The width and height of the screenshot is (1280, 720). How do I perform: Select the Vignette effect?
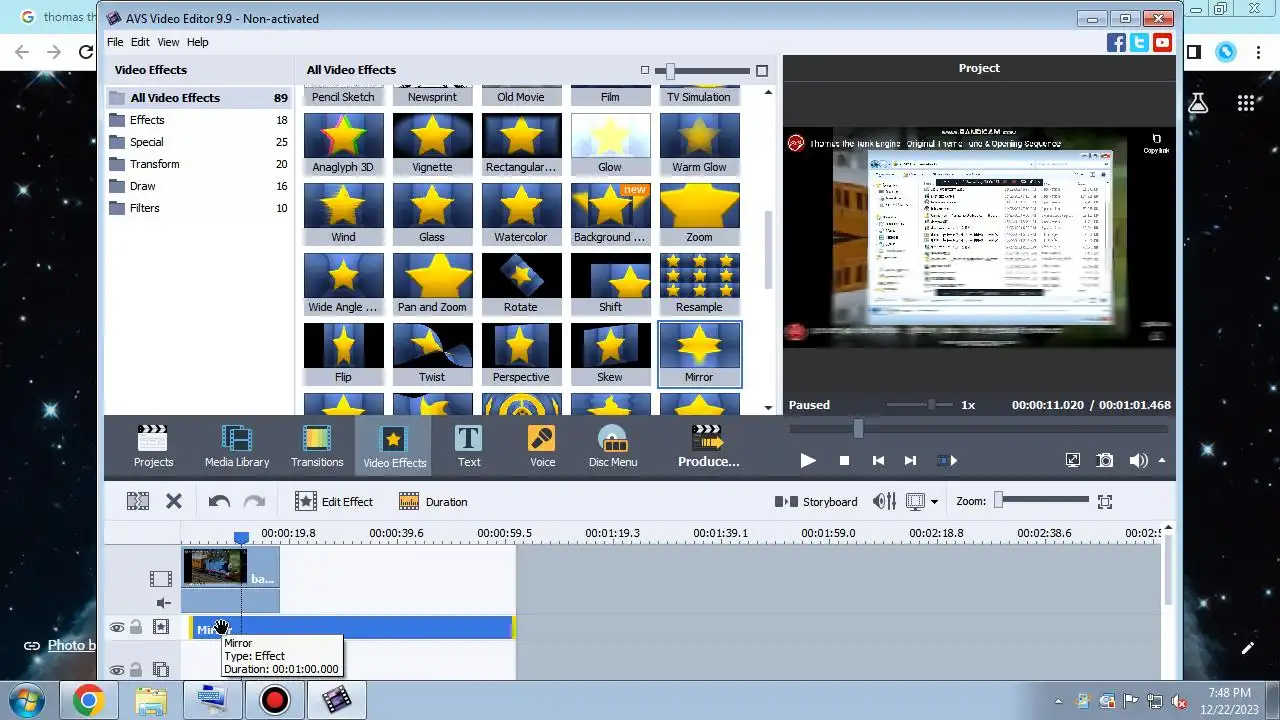click(432, 143)
